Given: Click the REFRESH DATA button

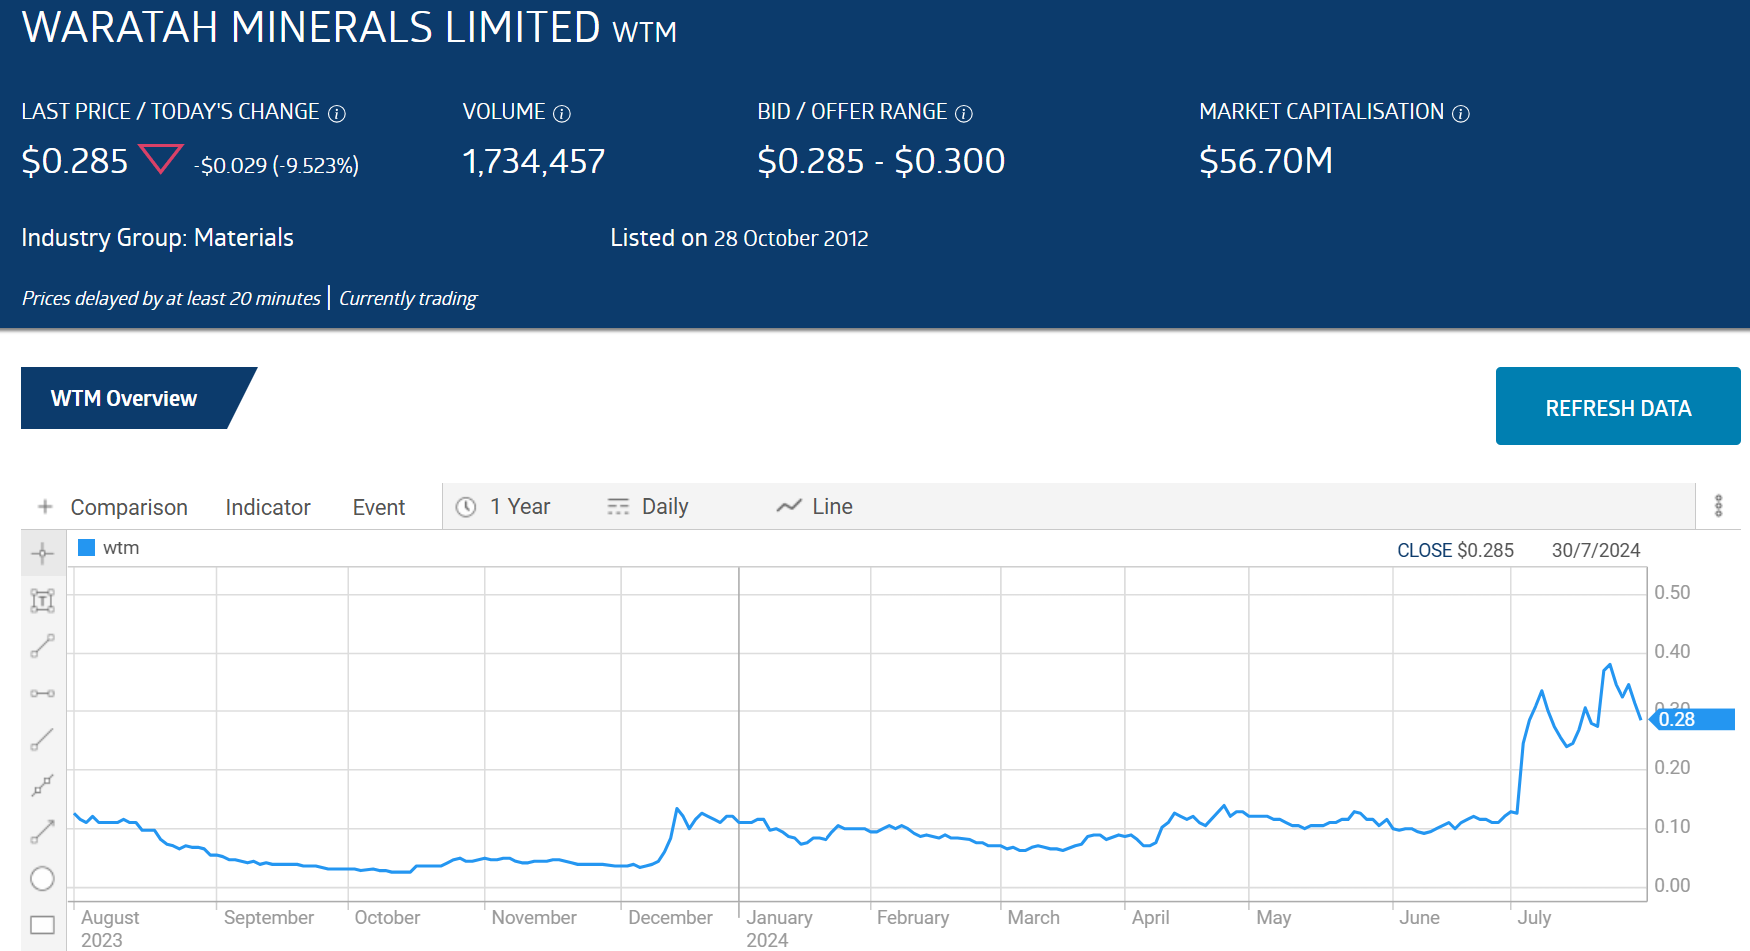Looking at the screenshot, I should pyautogui.click(x=1618, y=406).
